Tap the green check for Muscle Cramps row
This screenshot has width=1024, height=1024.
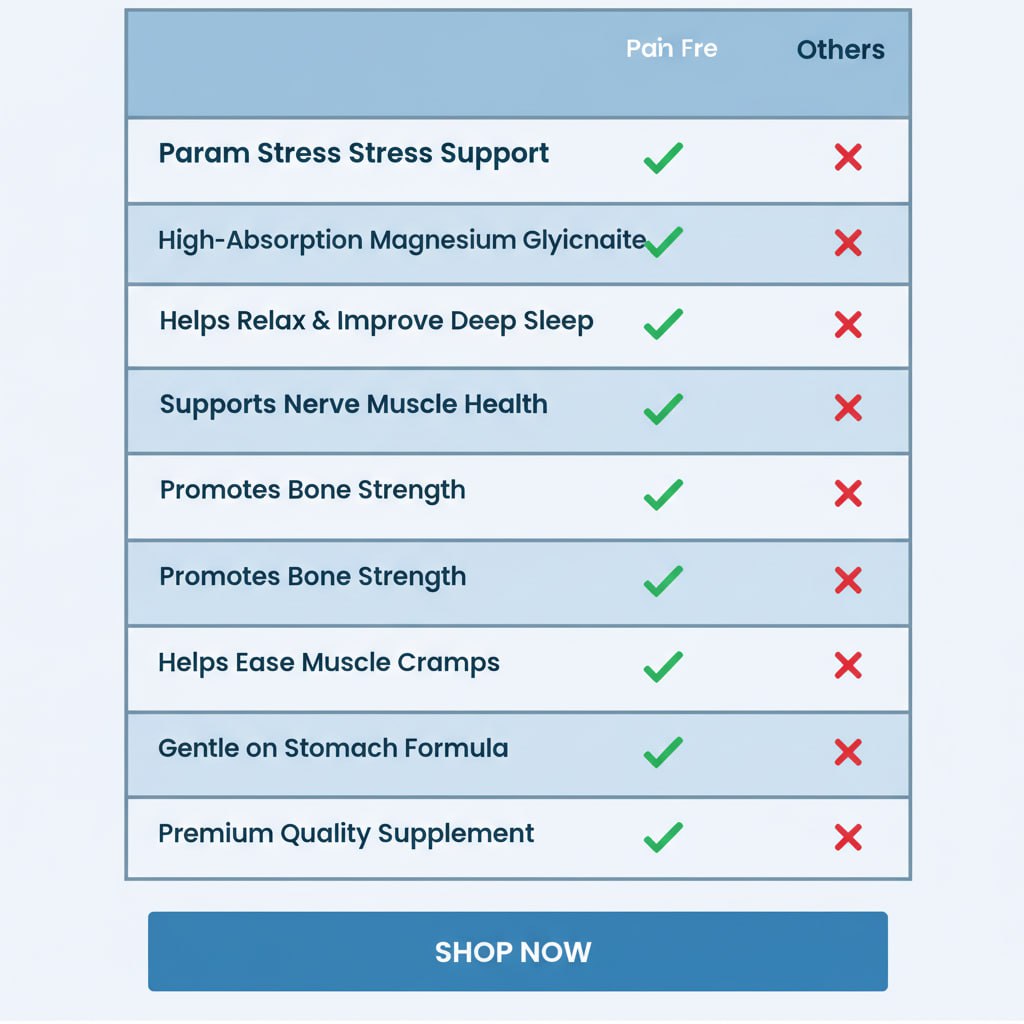click(x=663, y=666)
